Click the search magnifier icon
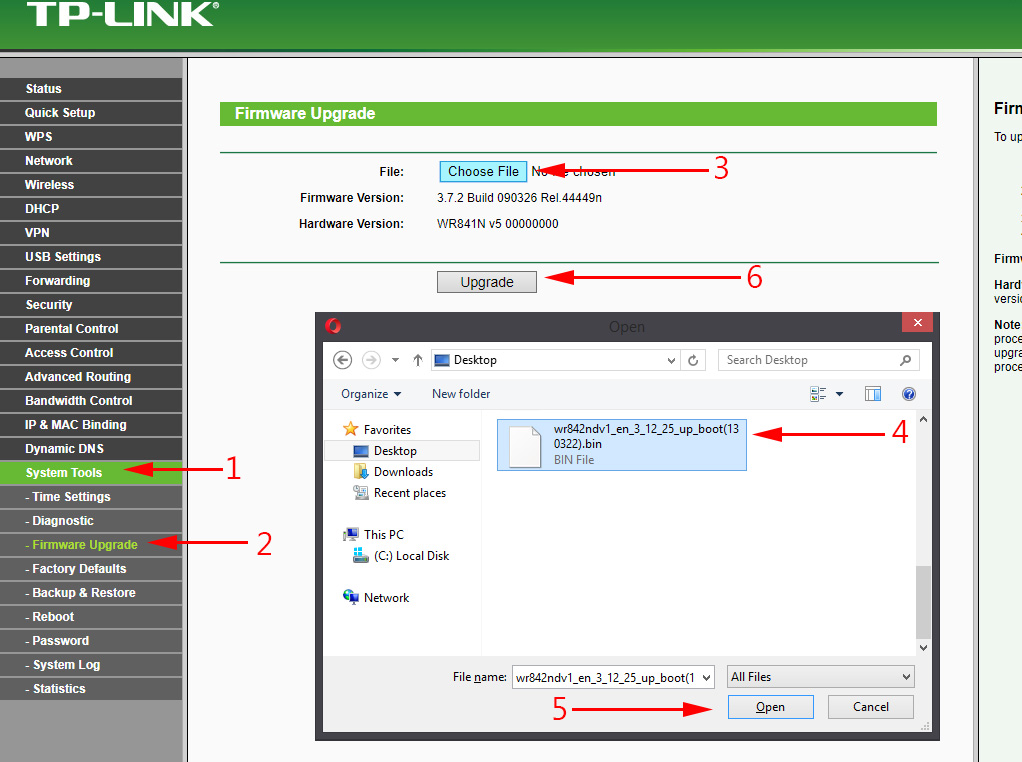This screenshot has width=1022, height=762. point(905,360)
